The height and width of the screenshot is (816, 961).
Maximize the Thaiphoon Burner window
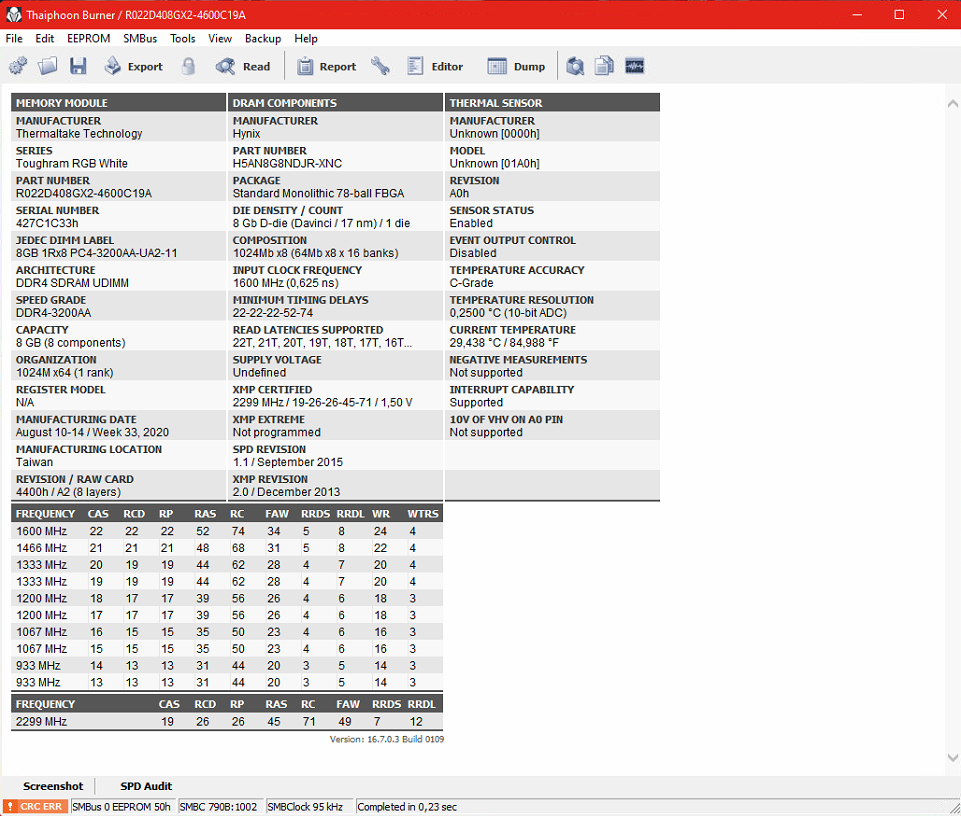(x=899, y=15)
